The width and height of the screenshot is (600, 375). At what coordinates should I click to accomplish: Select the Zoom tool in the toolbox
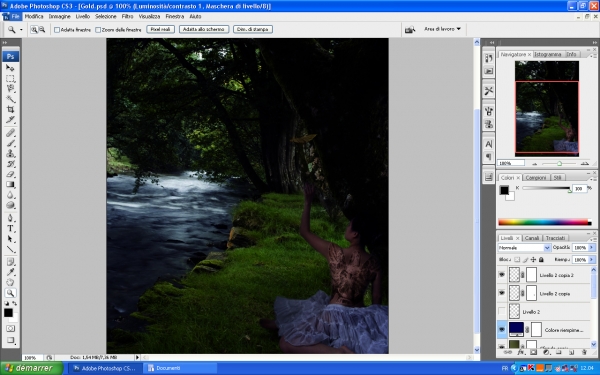coord(10,293)
